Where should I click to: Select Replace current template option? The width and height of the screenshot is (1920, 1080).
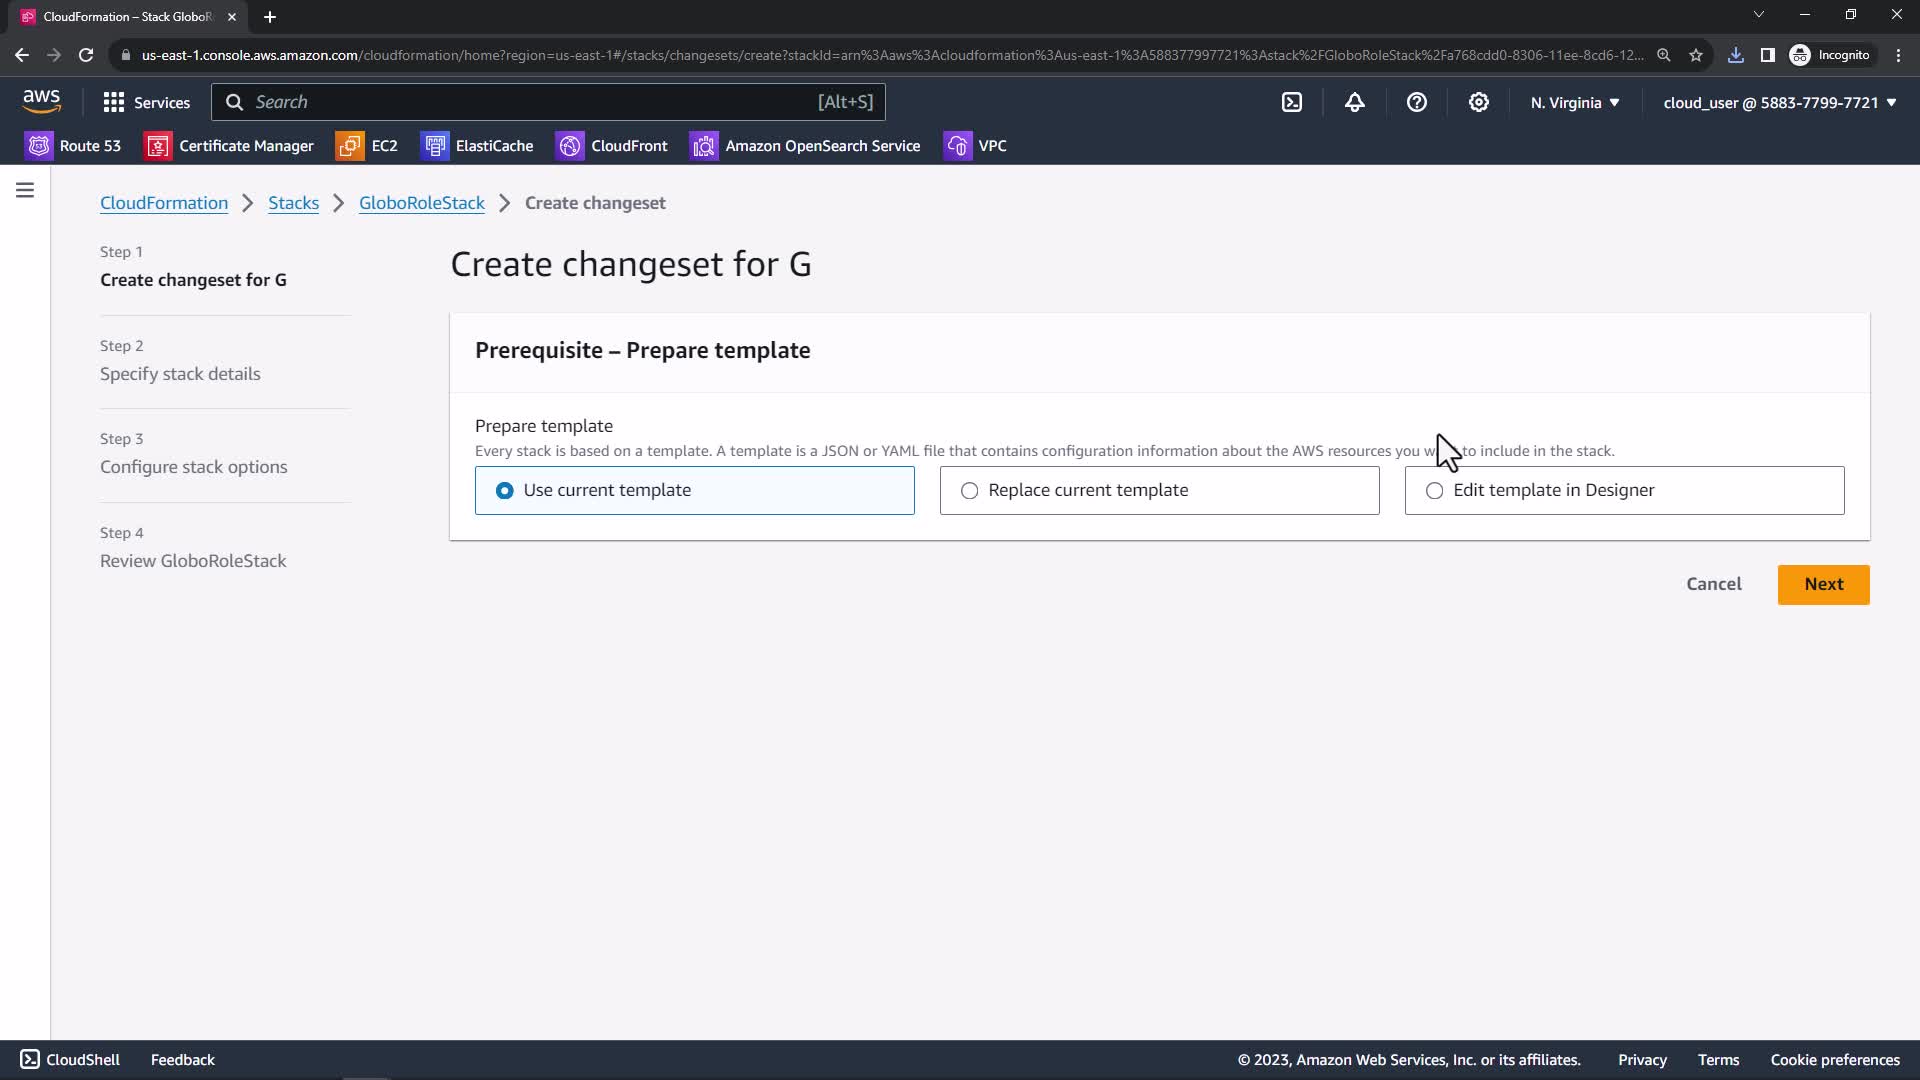coord(969,490)
